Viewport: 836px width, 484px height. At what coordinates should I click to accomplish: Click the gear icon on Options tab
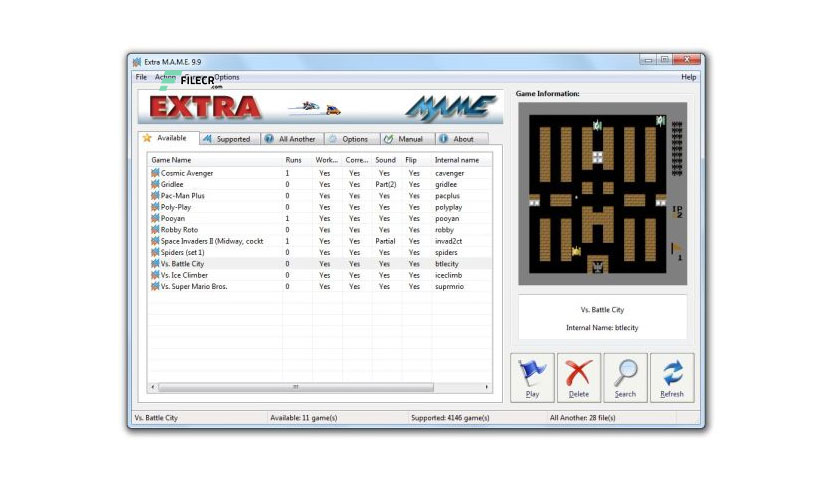coord(333,139)
